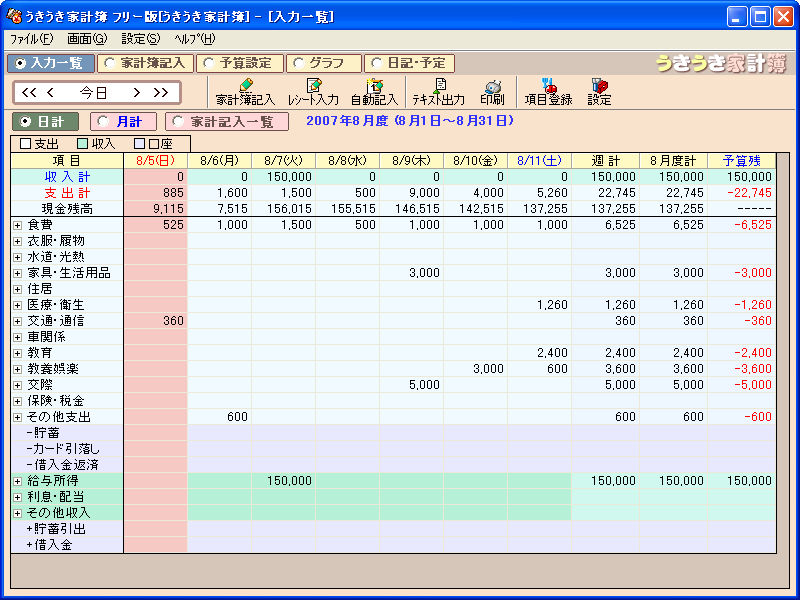Switch to 家計簿記入 radio tab

point(145,63)
